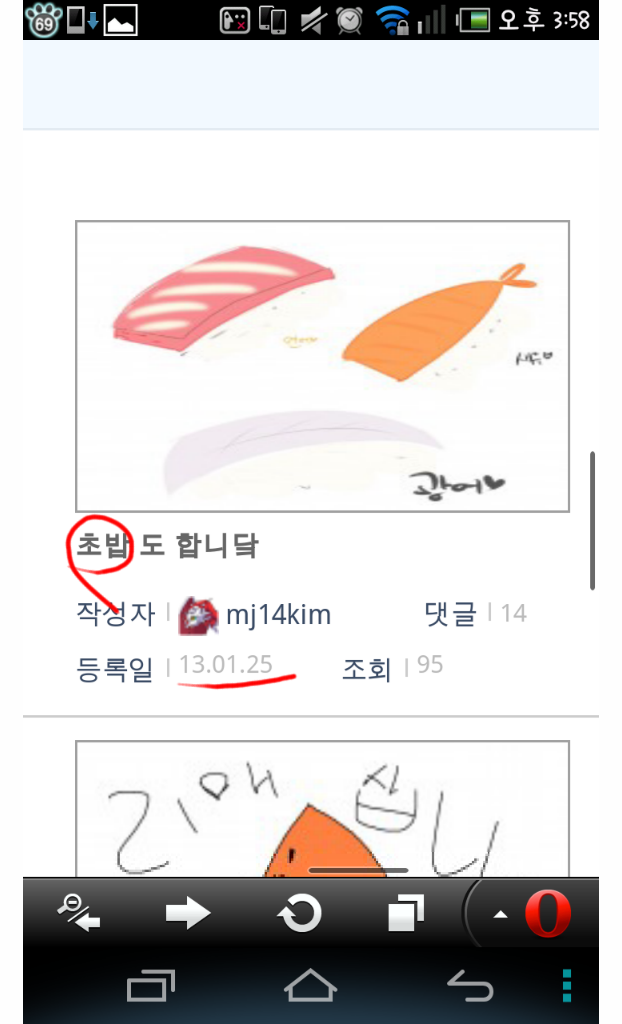Open the sushi drawing thumbnail

point(322,366)
